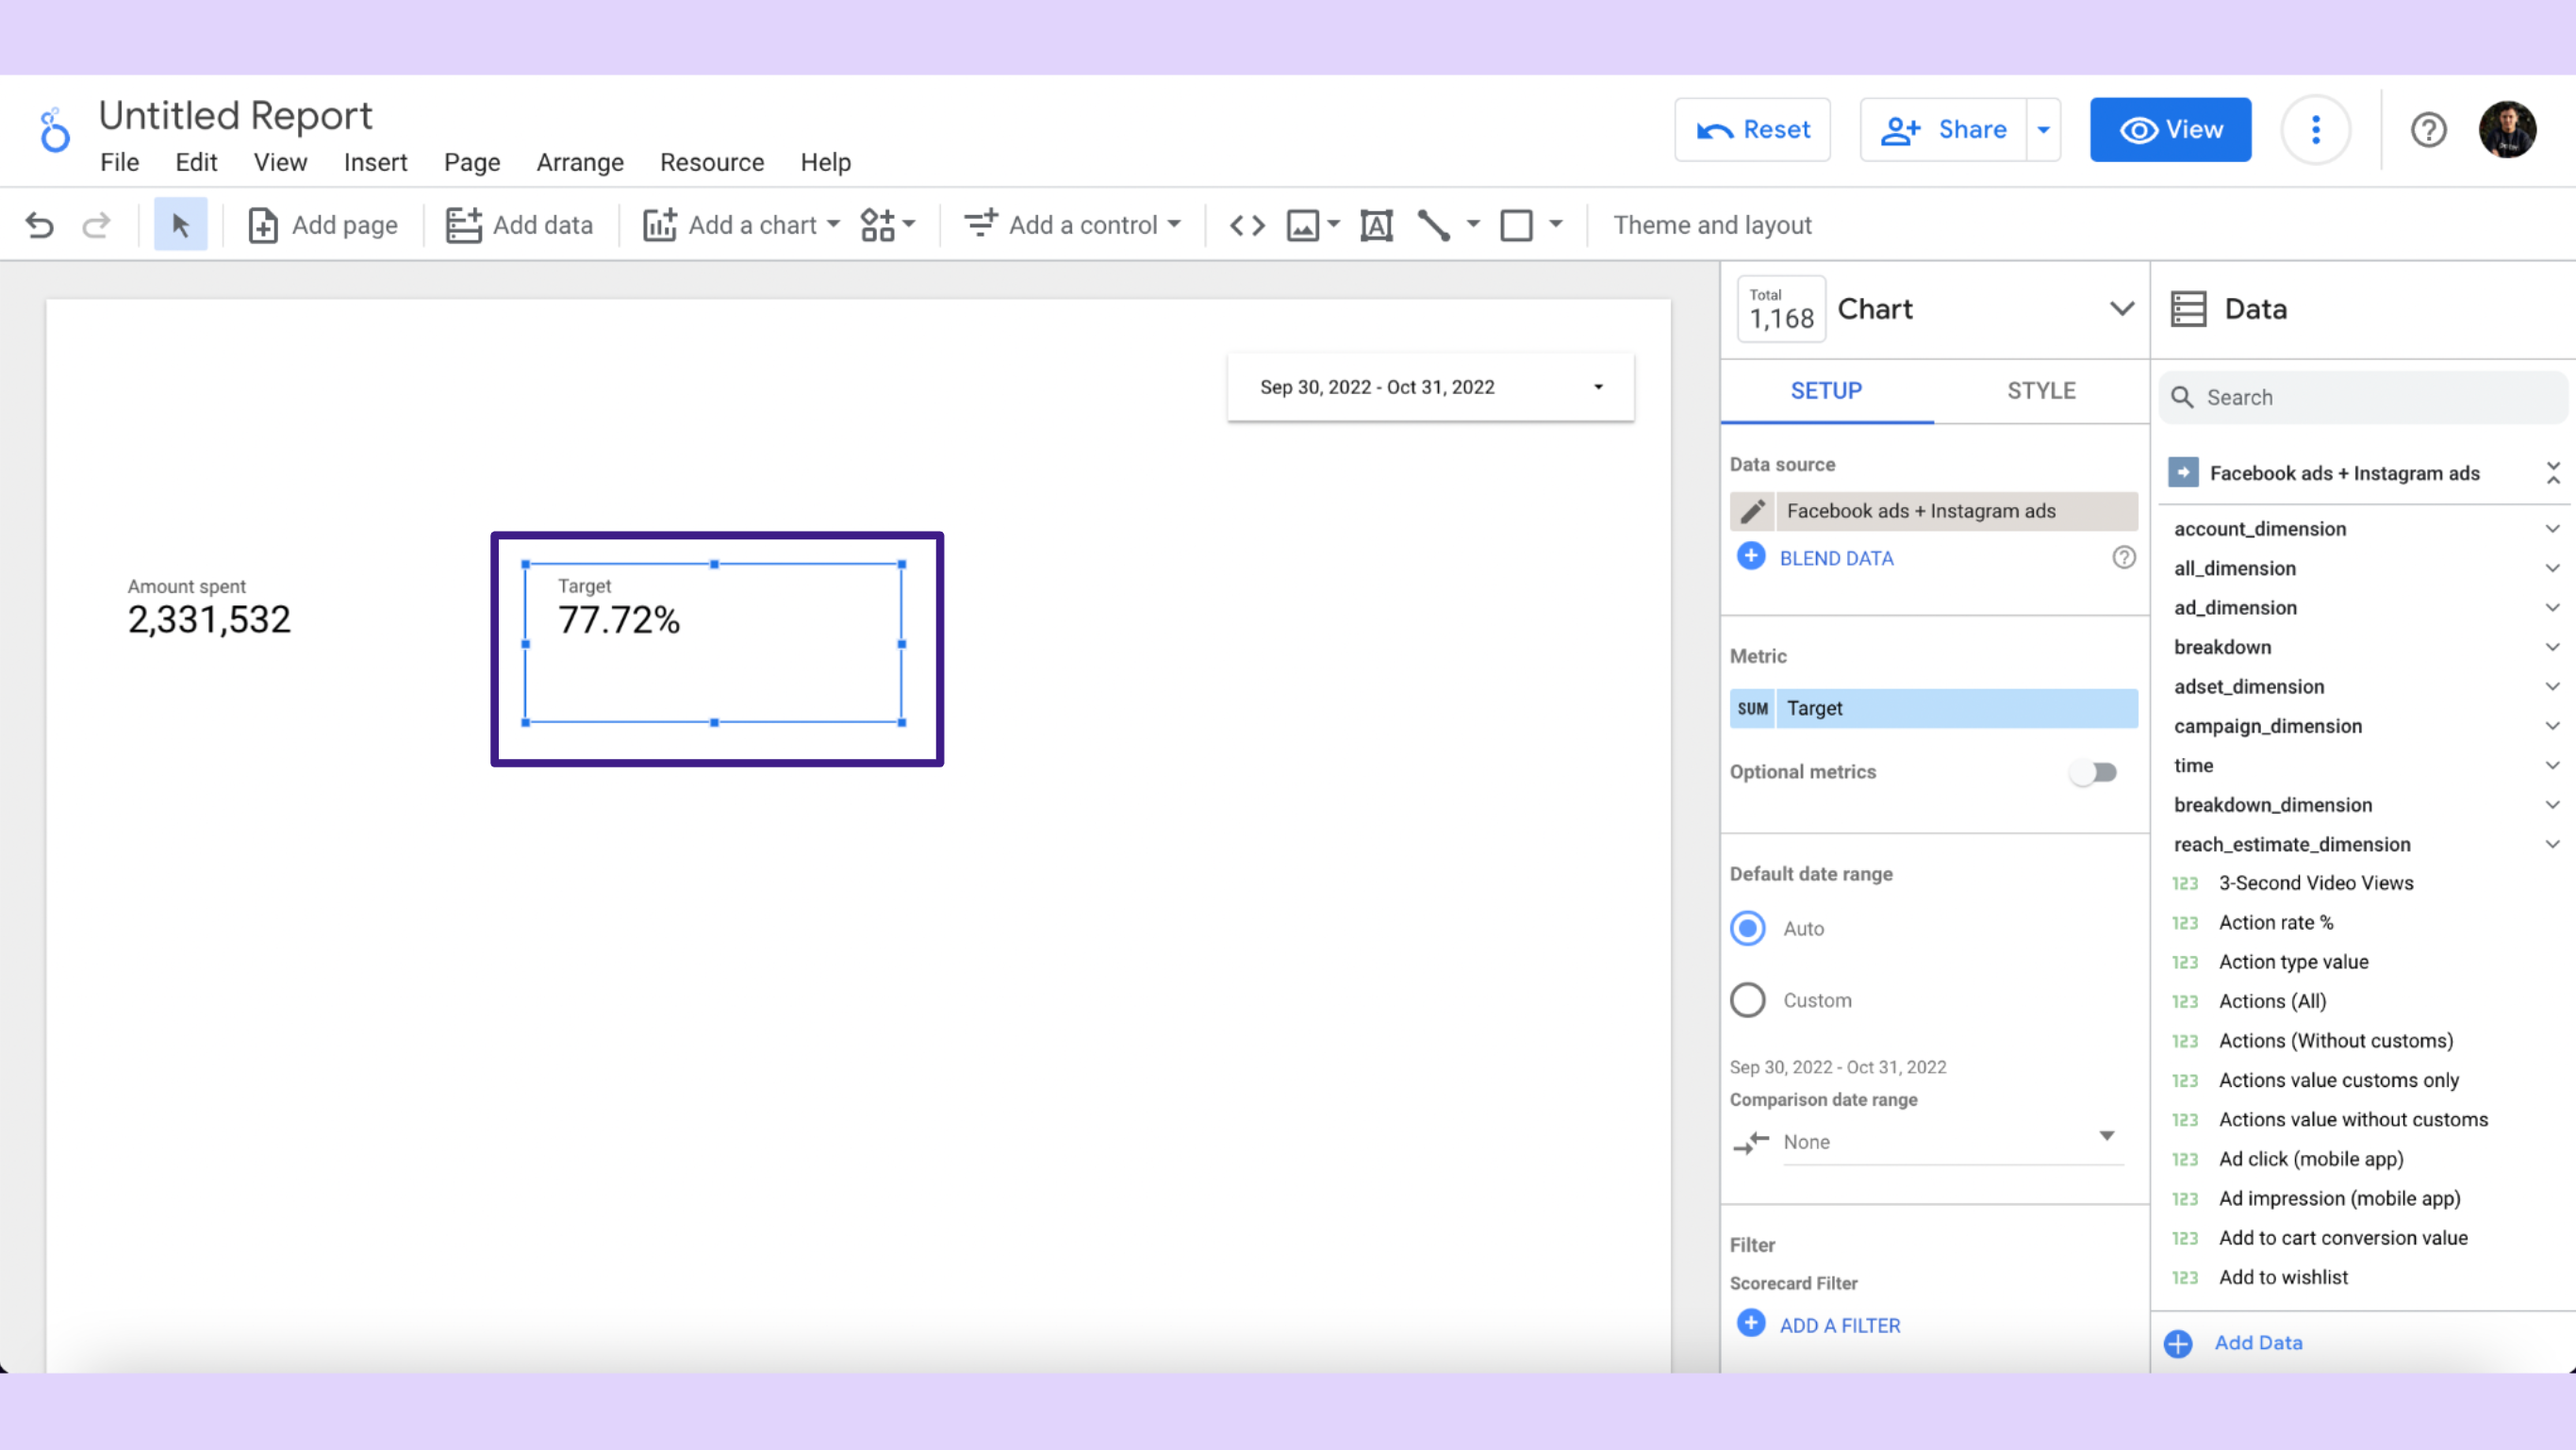Open the shape type dropdown arrow
Image resolution: width=2576 pixels, height=1450 pixels.
click(x=1555, y=224)
